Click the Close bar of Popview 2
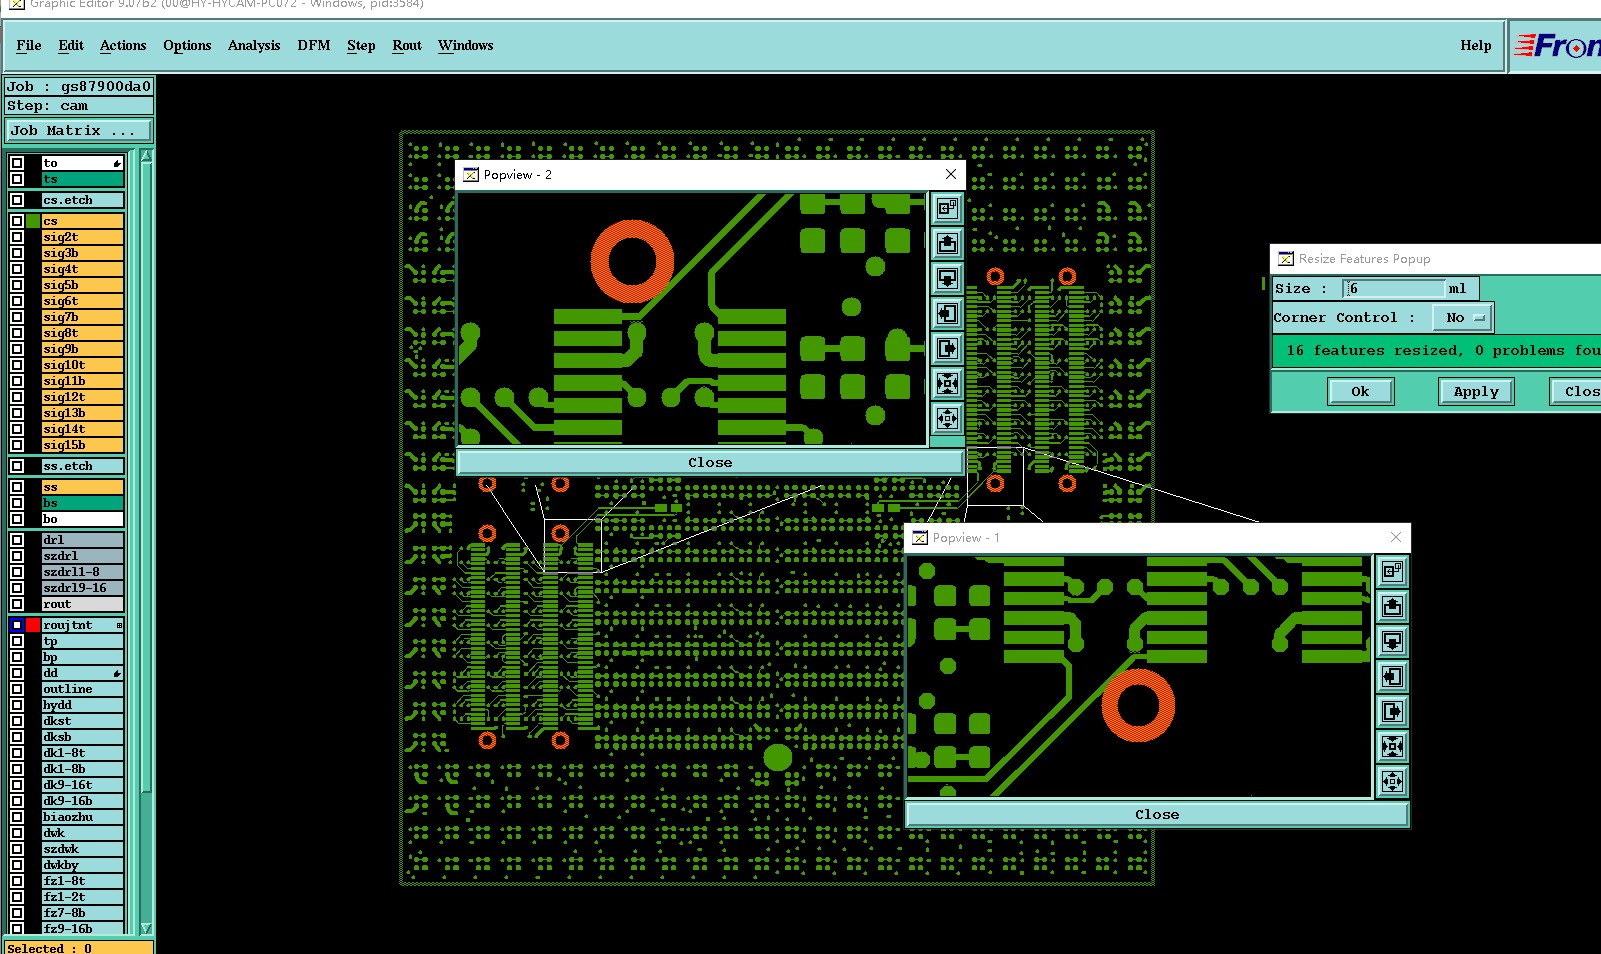The height and width of the screenshot is (954, 1601). click(x=710, y=463)
